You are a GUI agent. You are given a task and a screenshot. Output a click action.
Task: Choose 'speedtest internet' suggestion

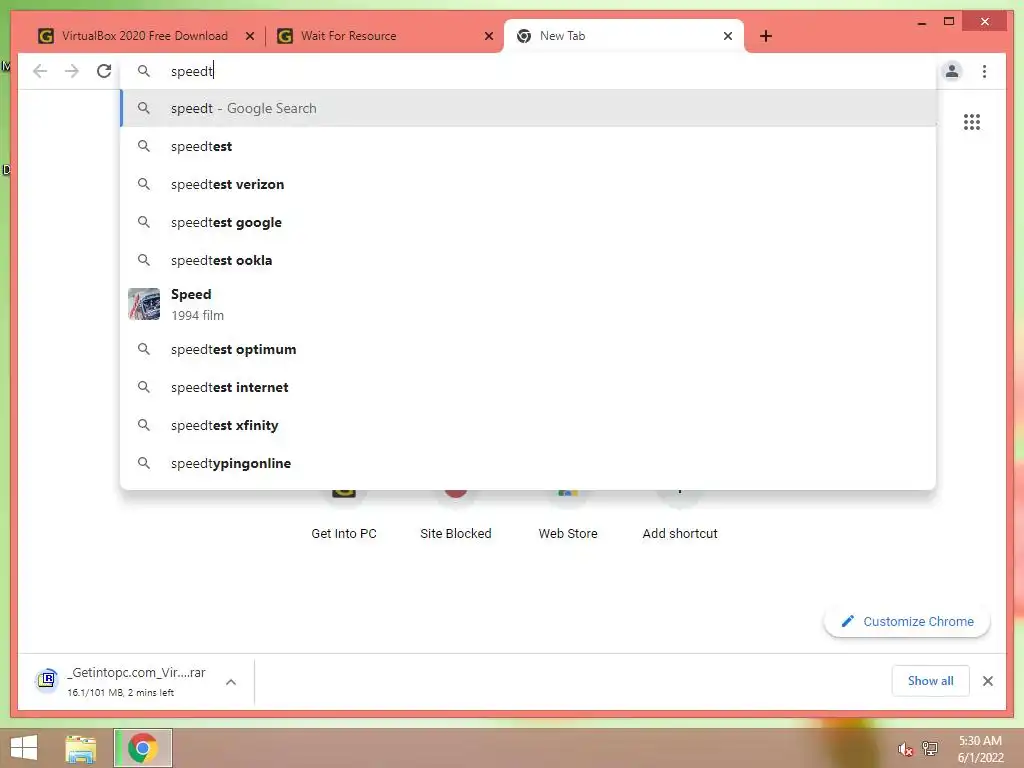(528, 387)
